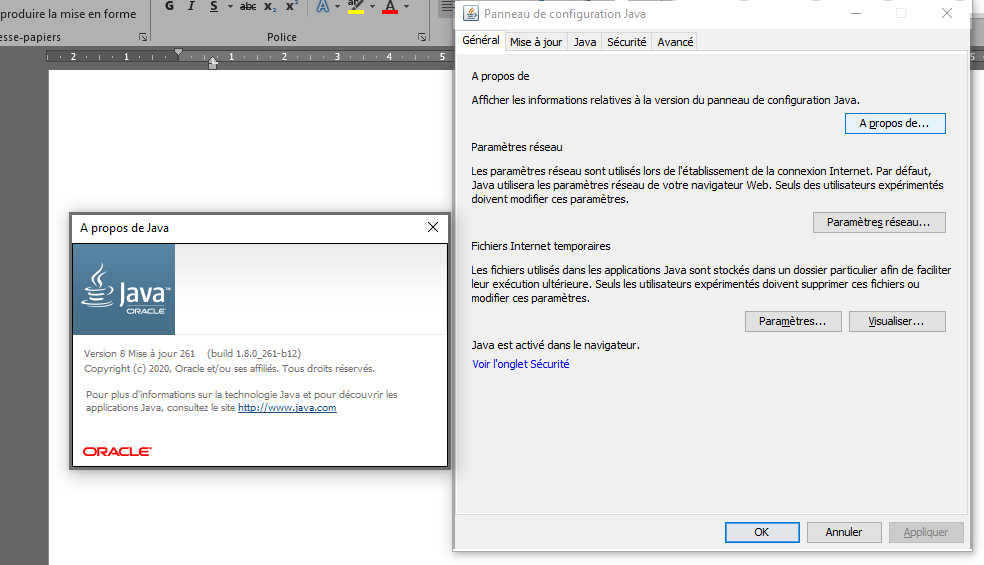
Task: Click Reproduire la mise en forme in Word
Action: click(68, 14)
